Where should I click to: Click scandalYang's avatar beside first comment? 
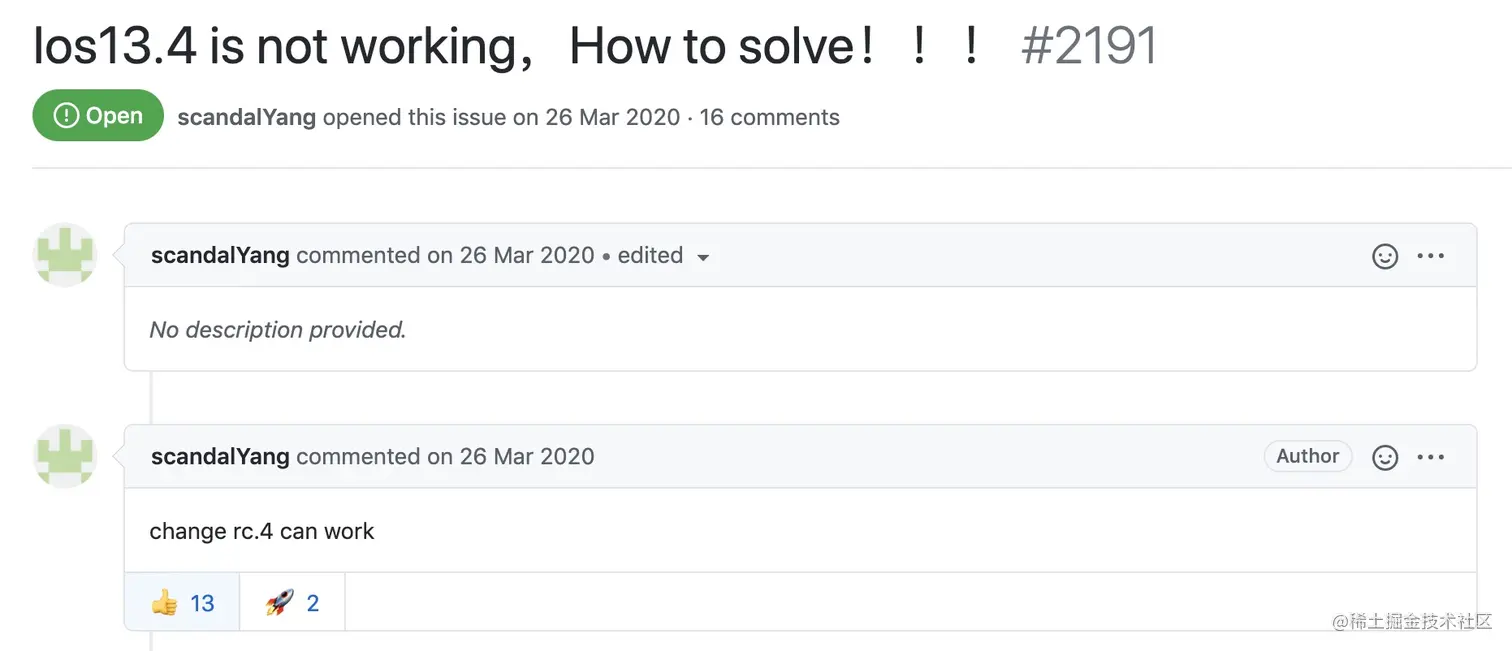coord(66,255)
